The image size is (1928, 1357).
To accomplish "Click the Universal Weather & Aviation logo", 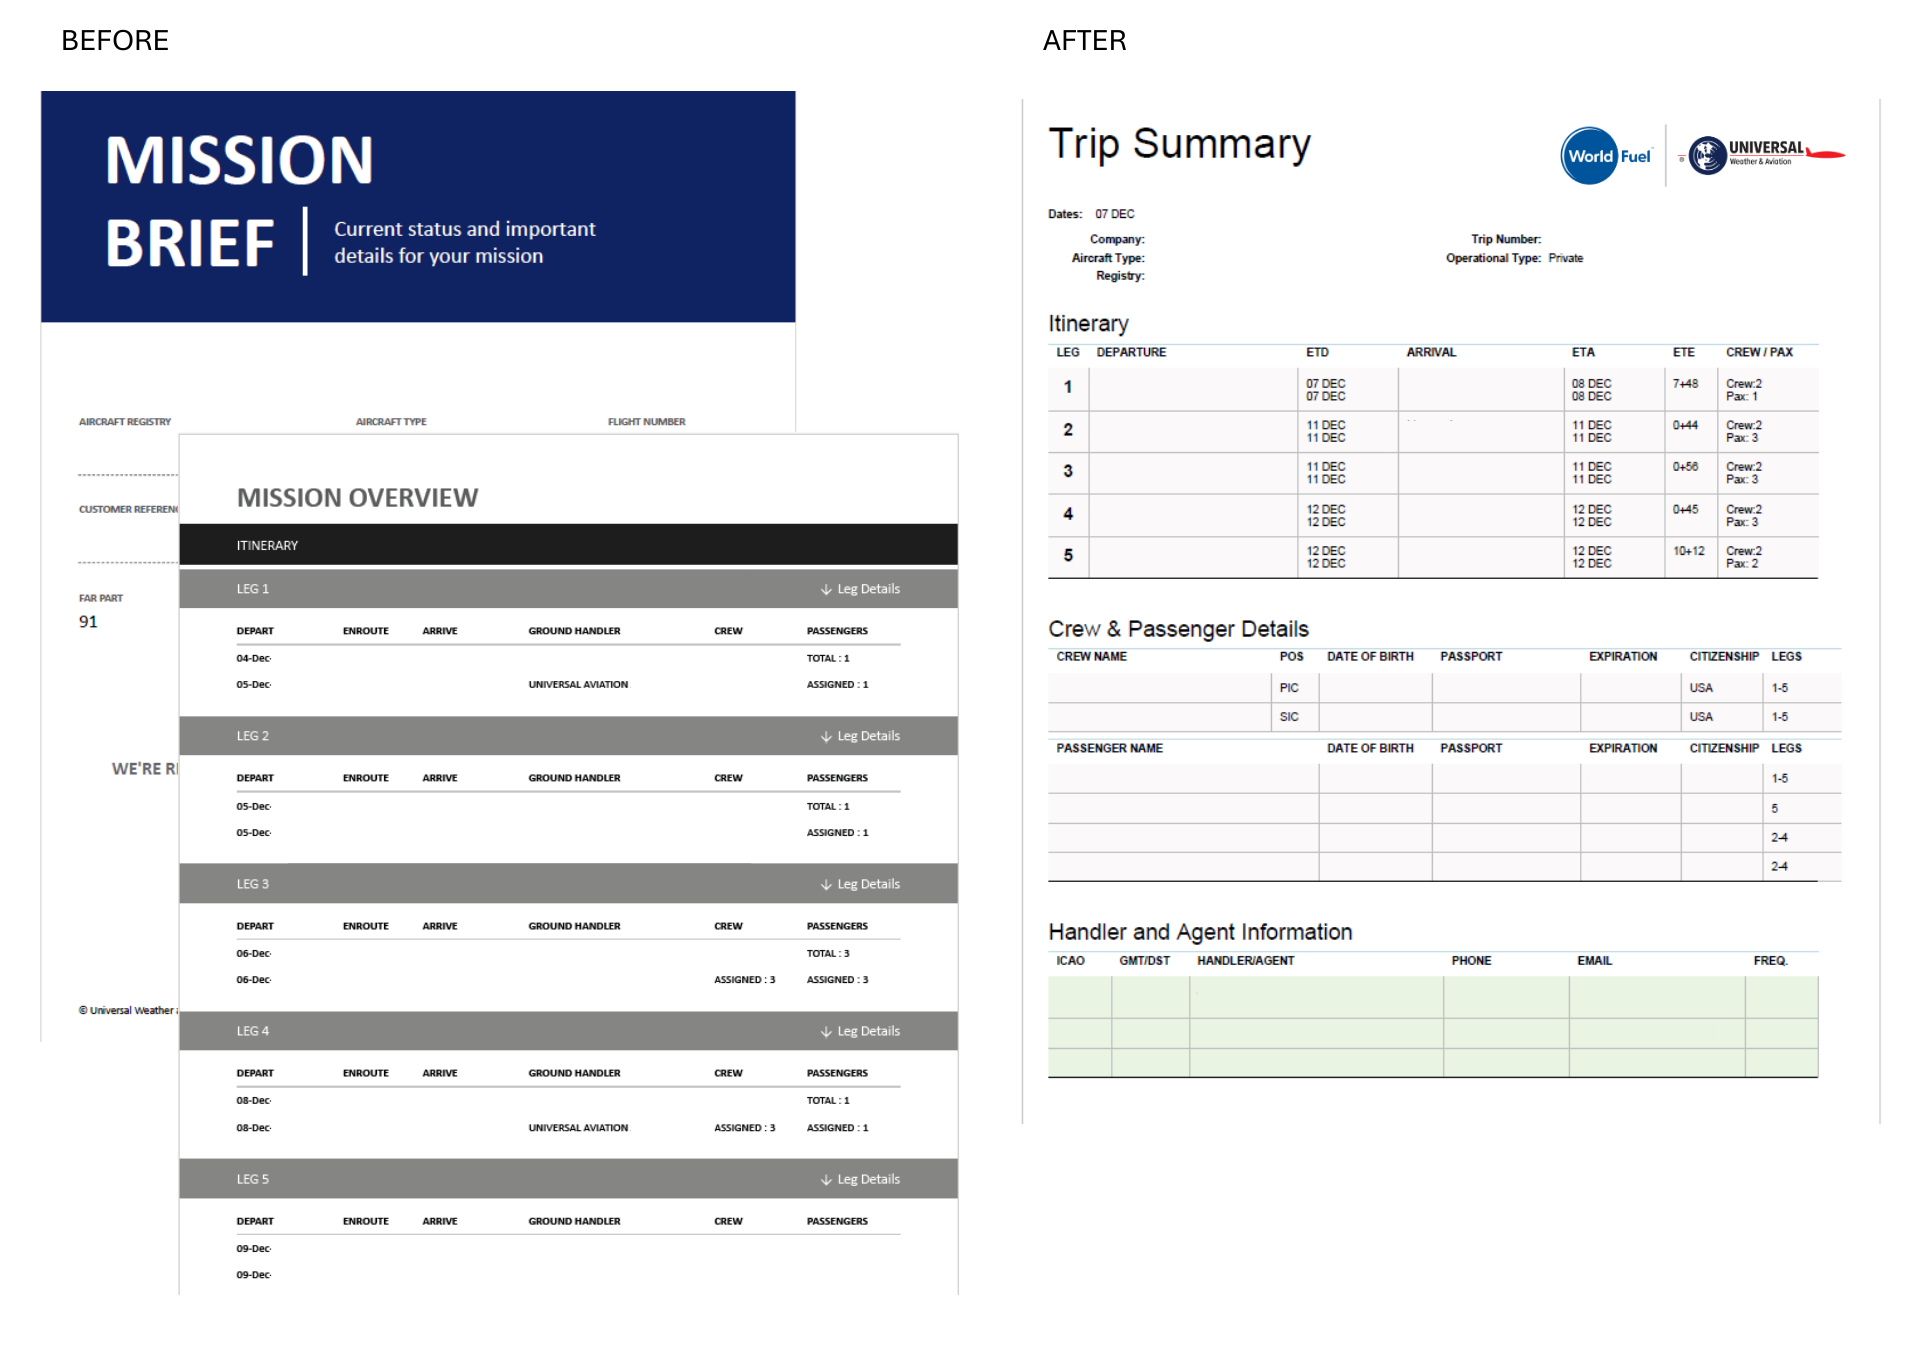I will click(1766, 155).
